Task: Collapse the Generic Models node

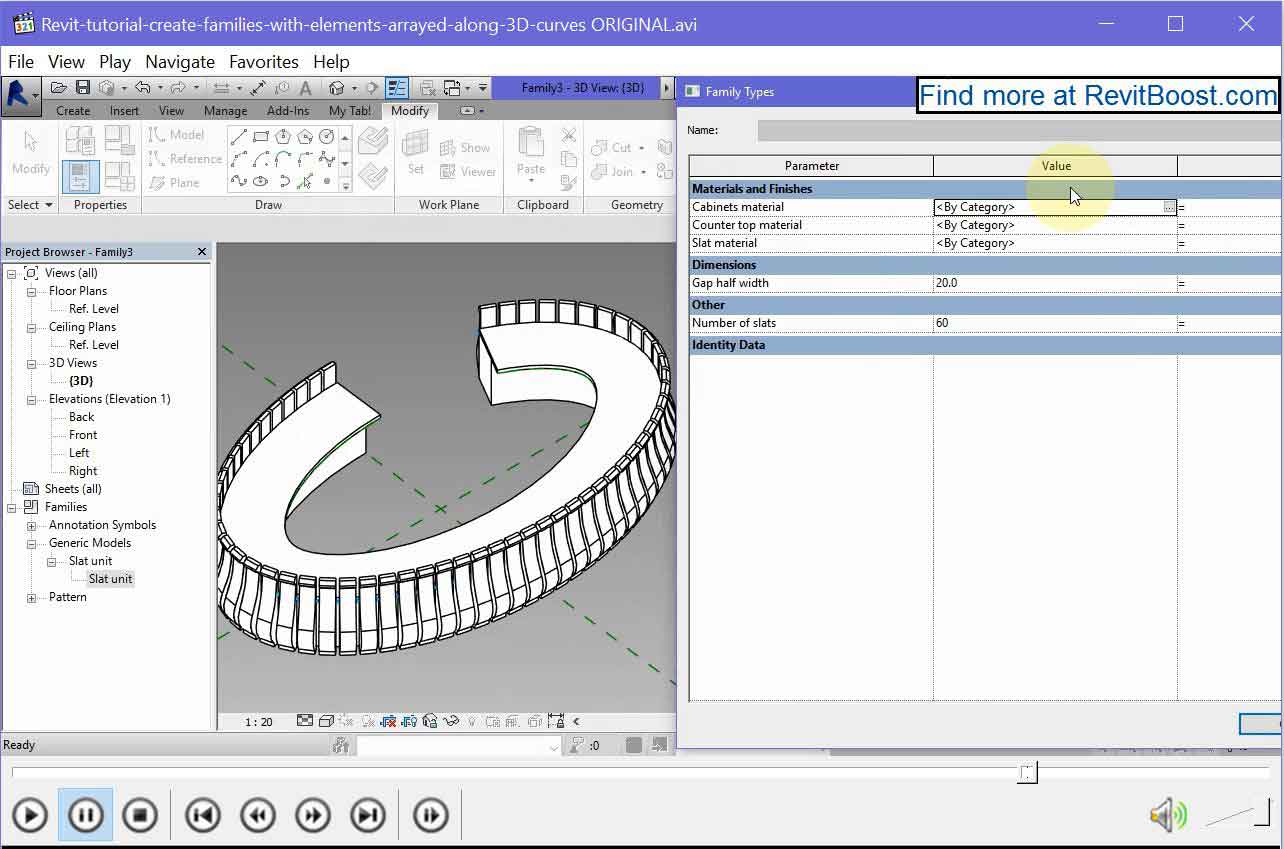Action: (x=31, y=543)
